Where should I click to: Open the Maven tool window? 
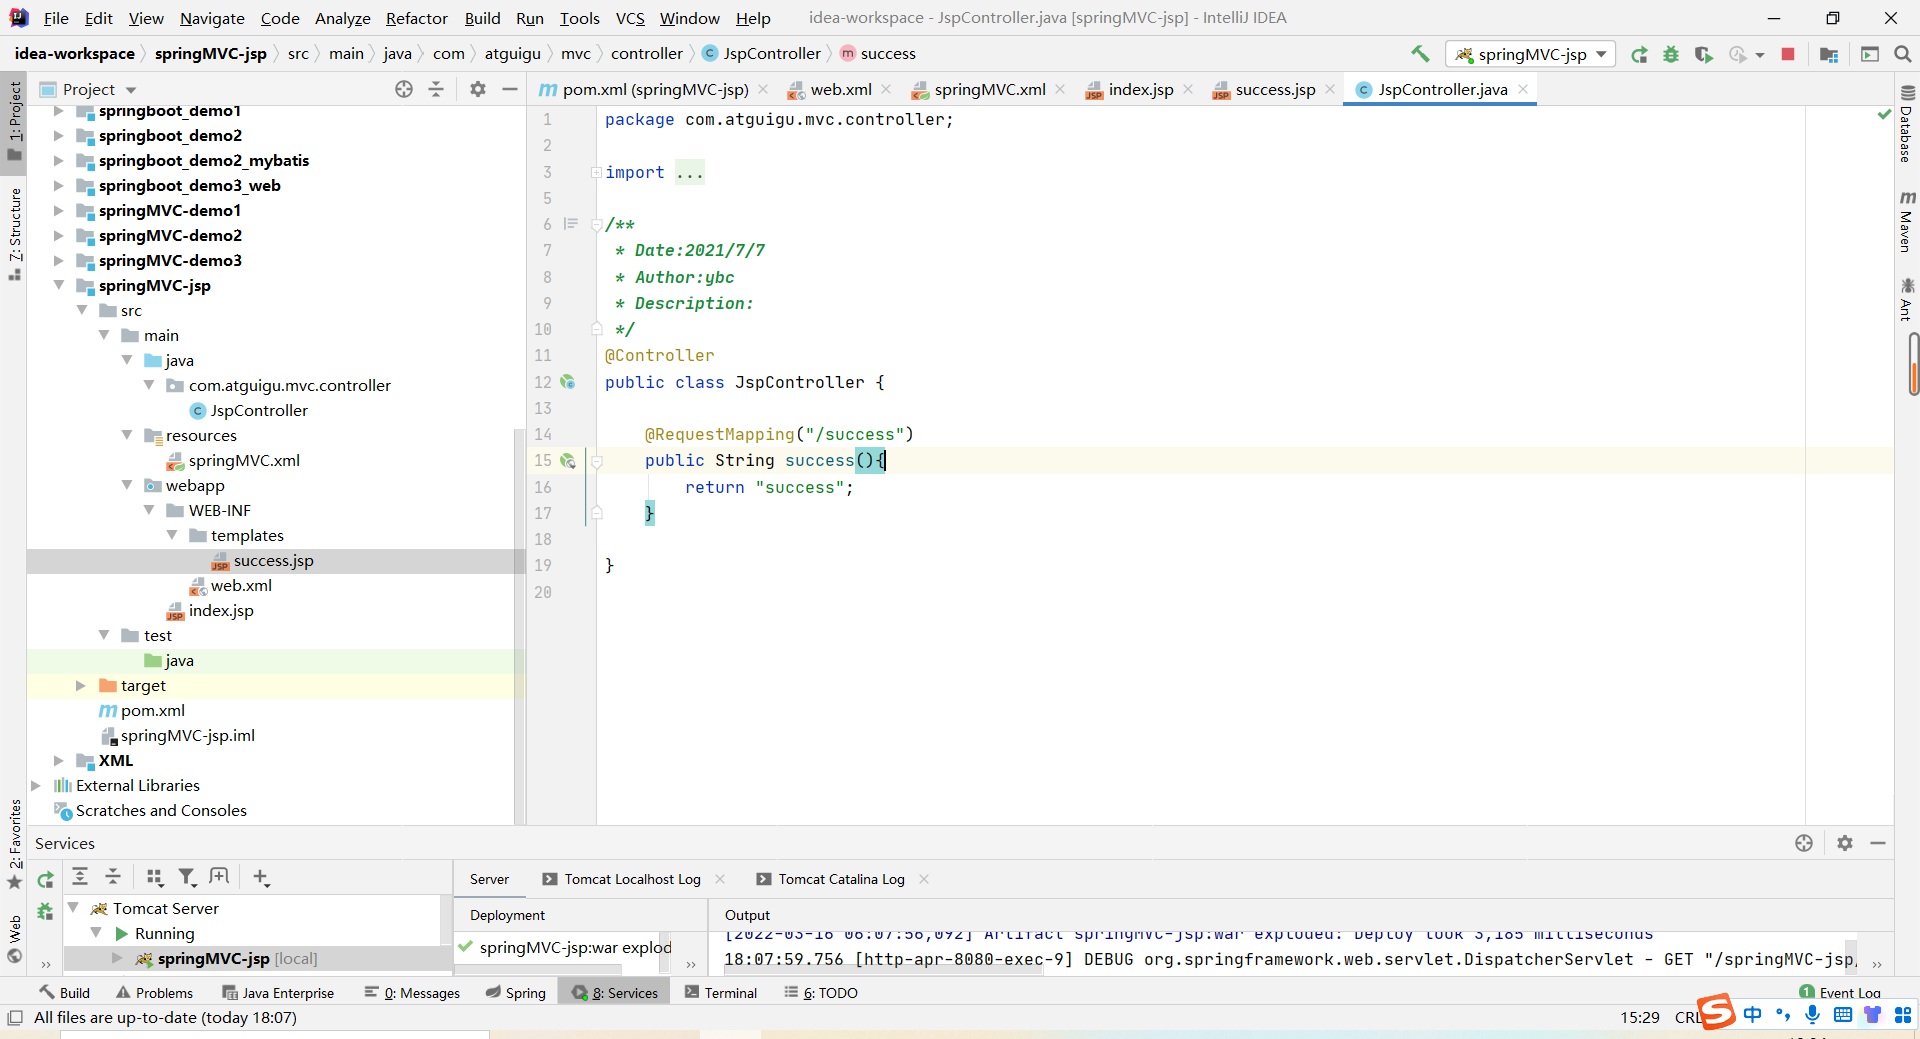click(x=1906, y=222)
